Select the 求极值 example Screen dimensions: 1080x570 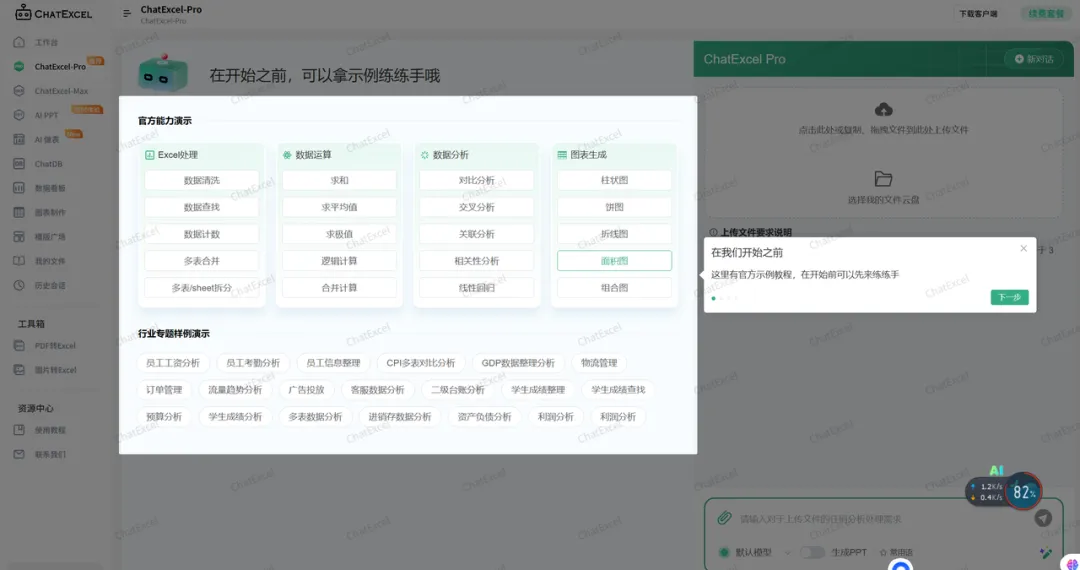coord(340,234)
